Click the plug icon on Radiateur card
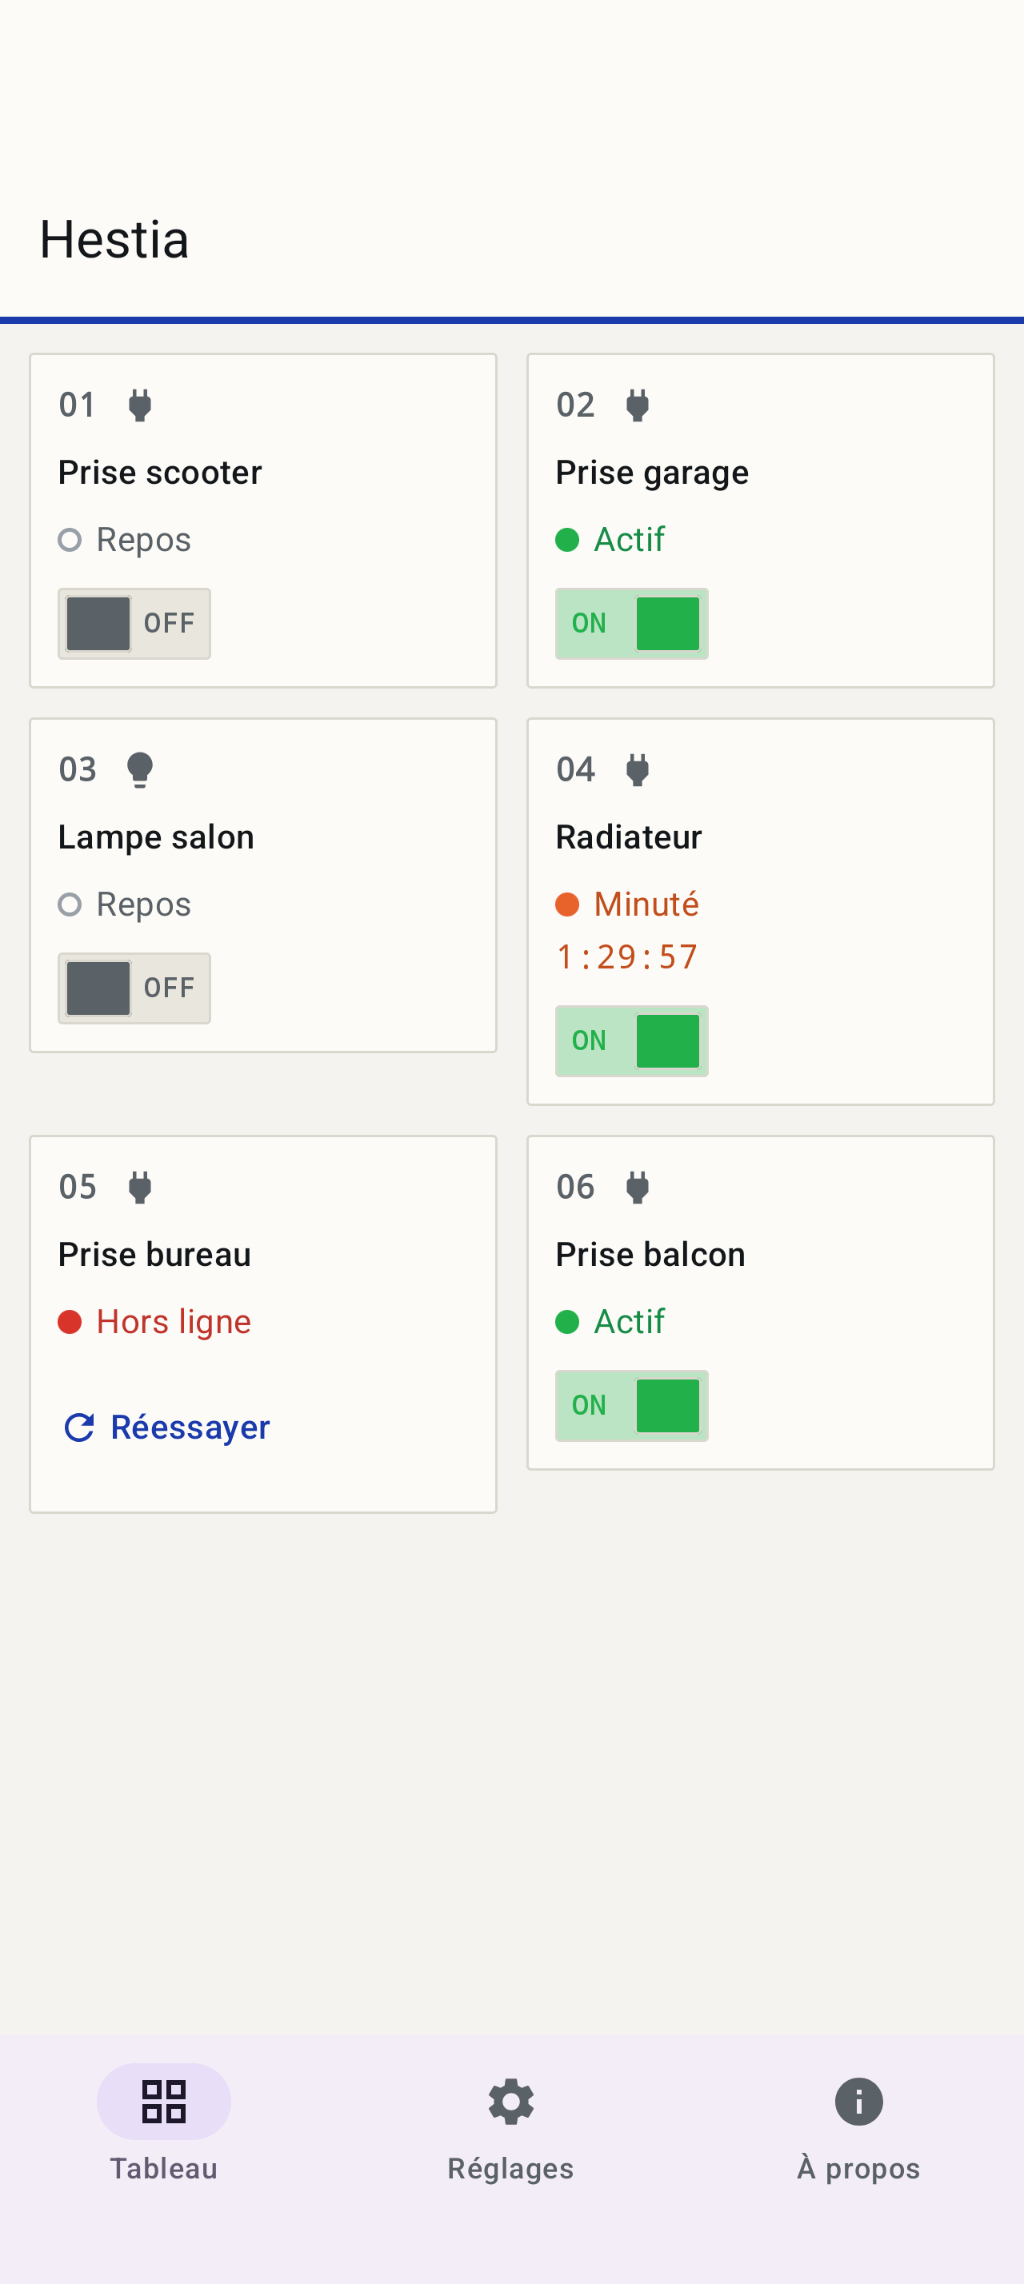This screenshot has width=1024, height=2284. [x=637, y=770]
